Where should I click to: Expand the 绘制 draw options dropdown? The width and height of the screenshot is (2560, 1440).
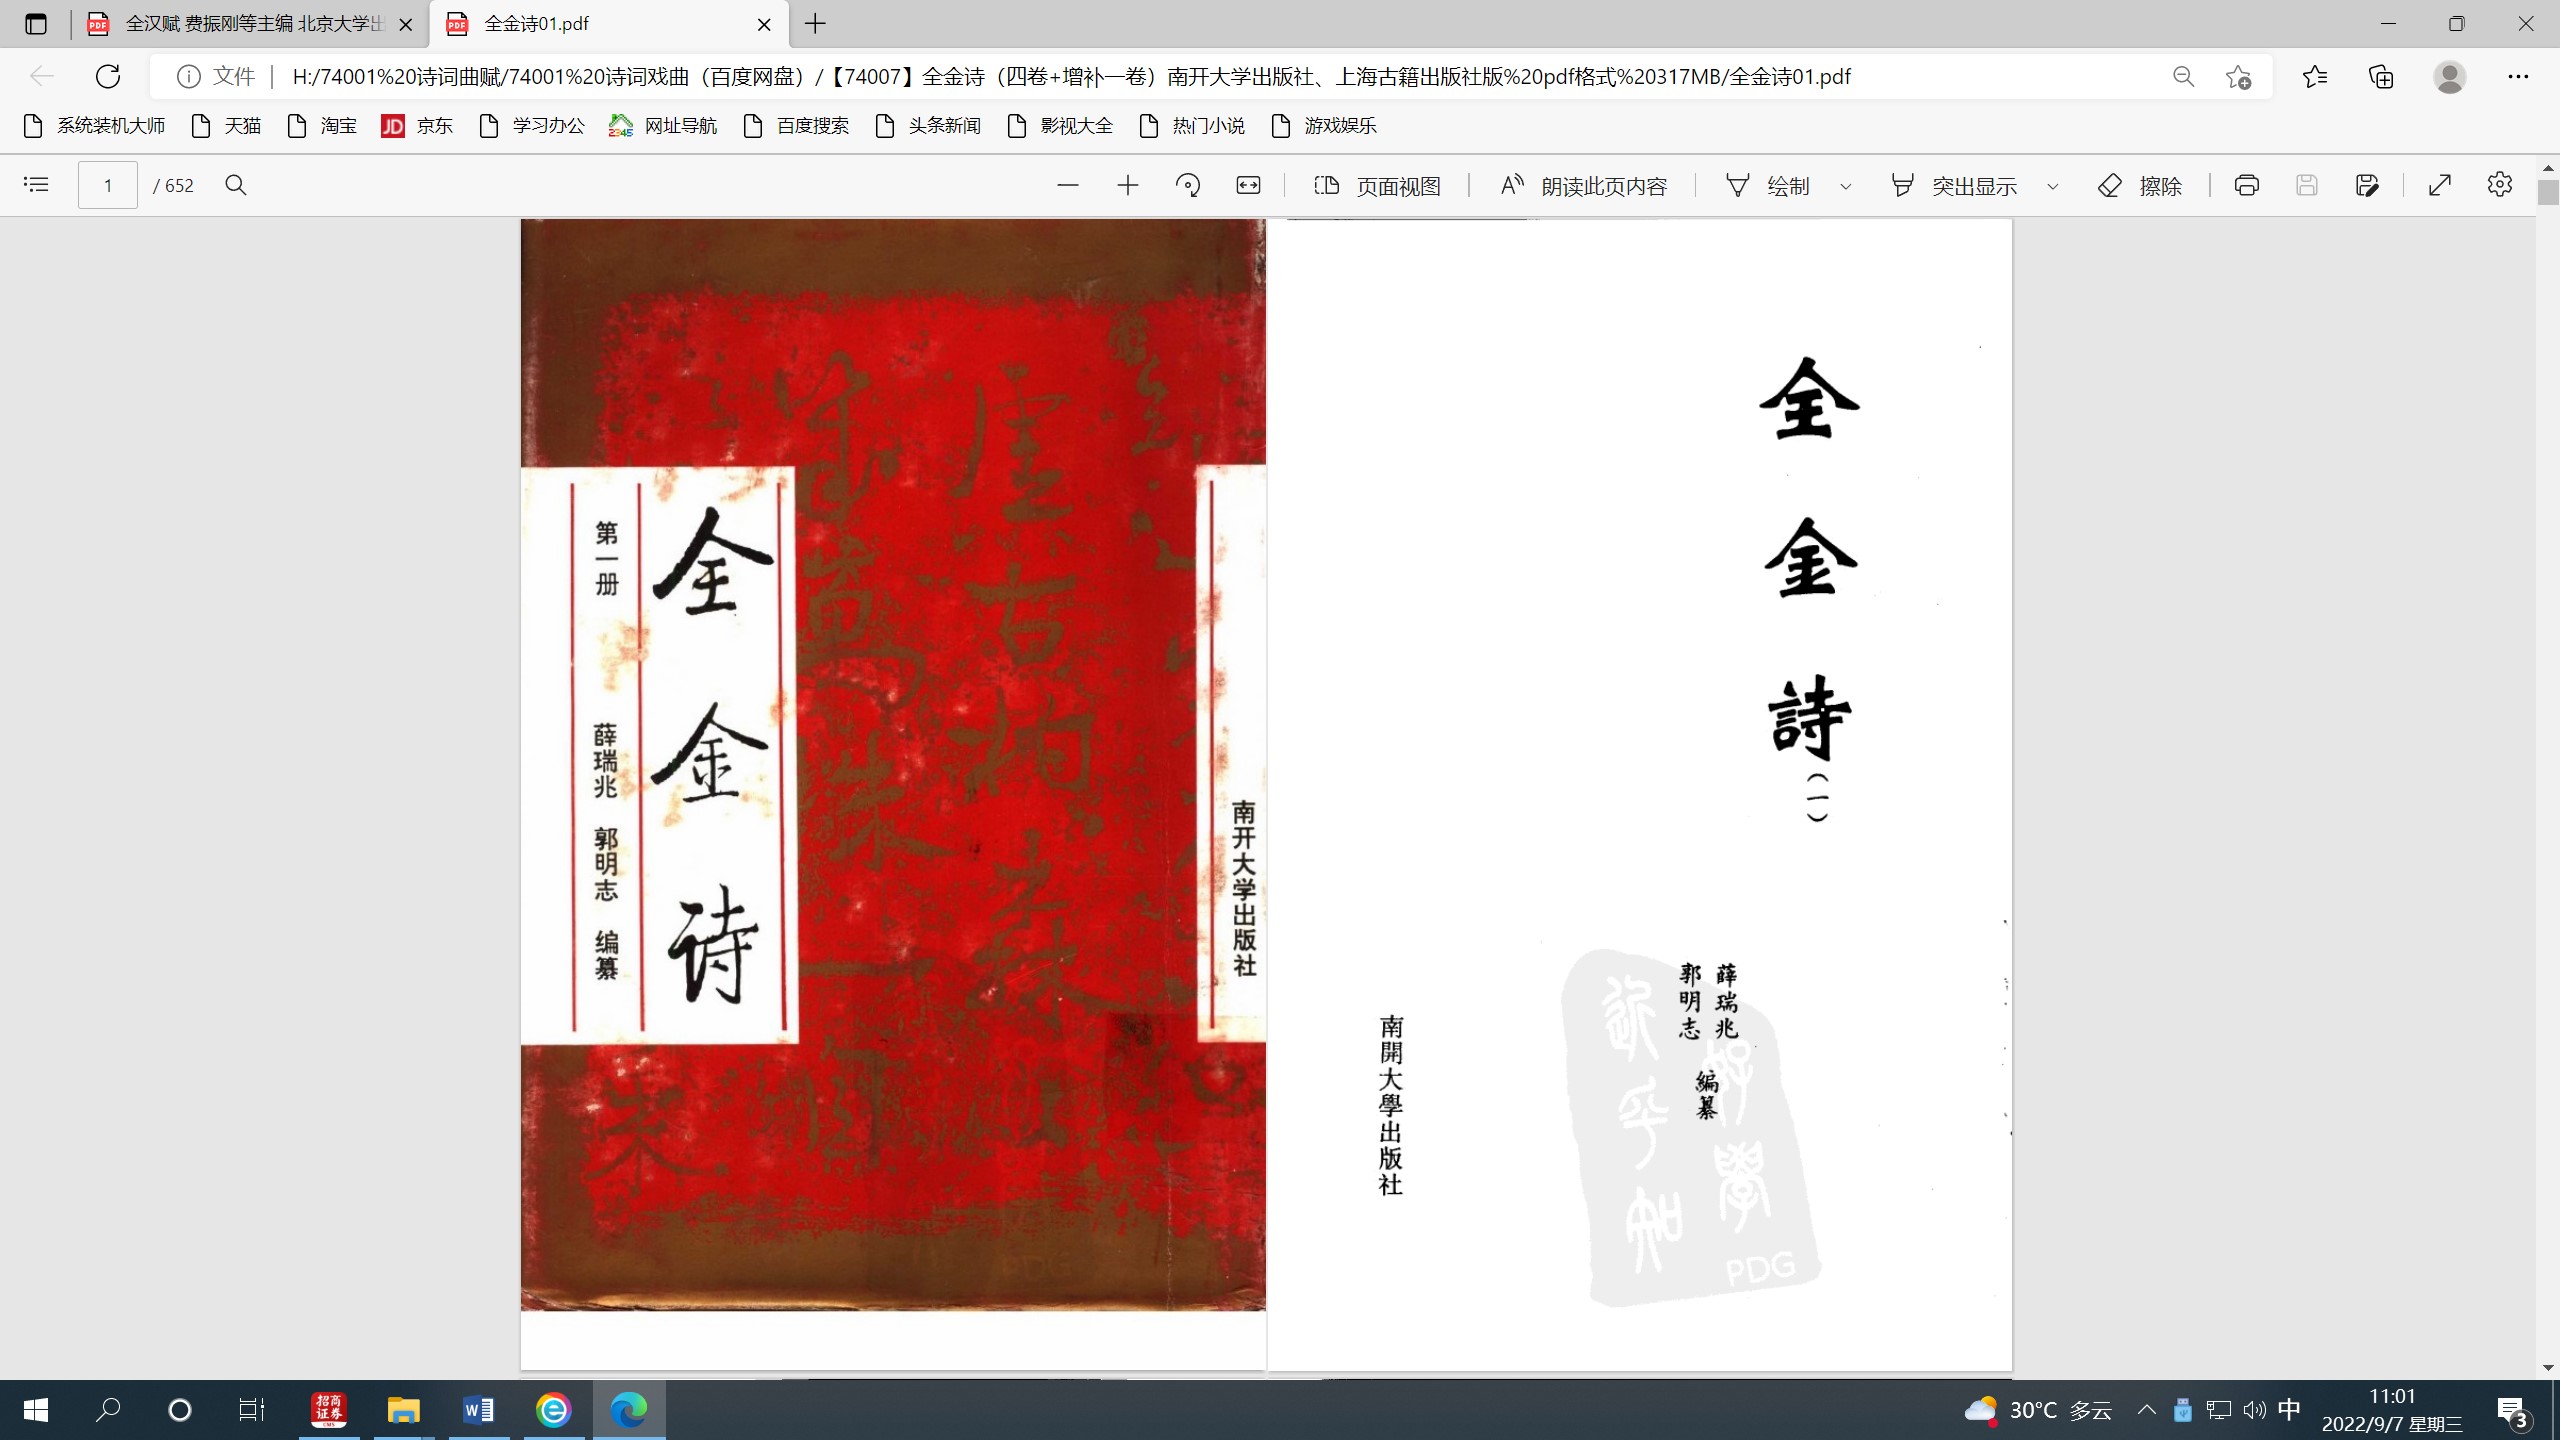(1846, 186)
